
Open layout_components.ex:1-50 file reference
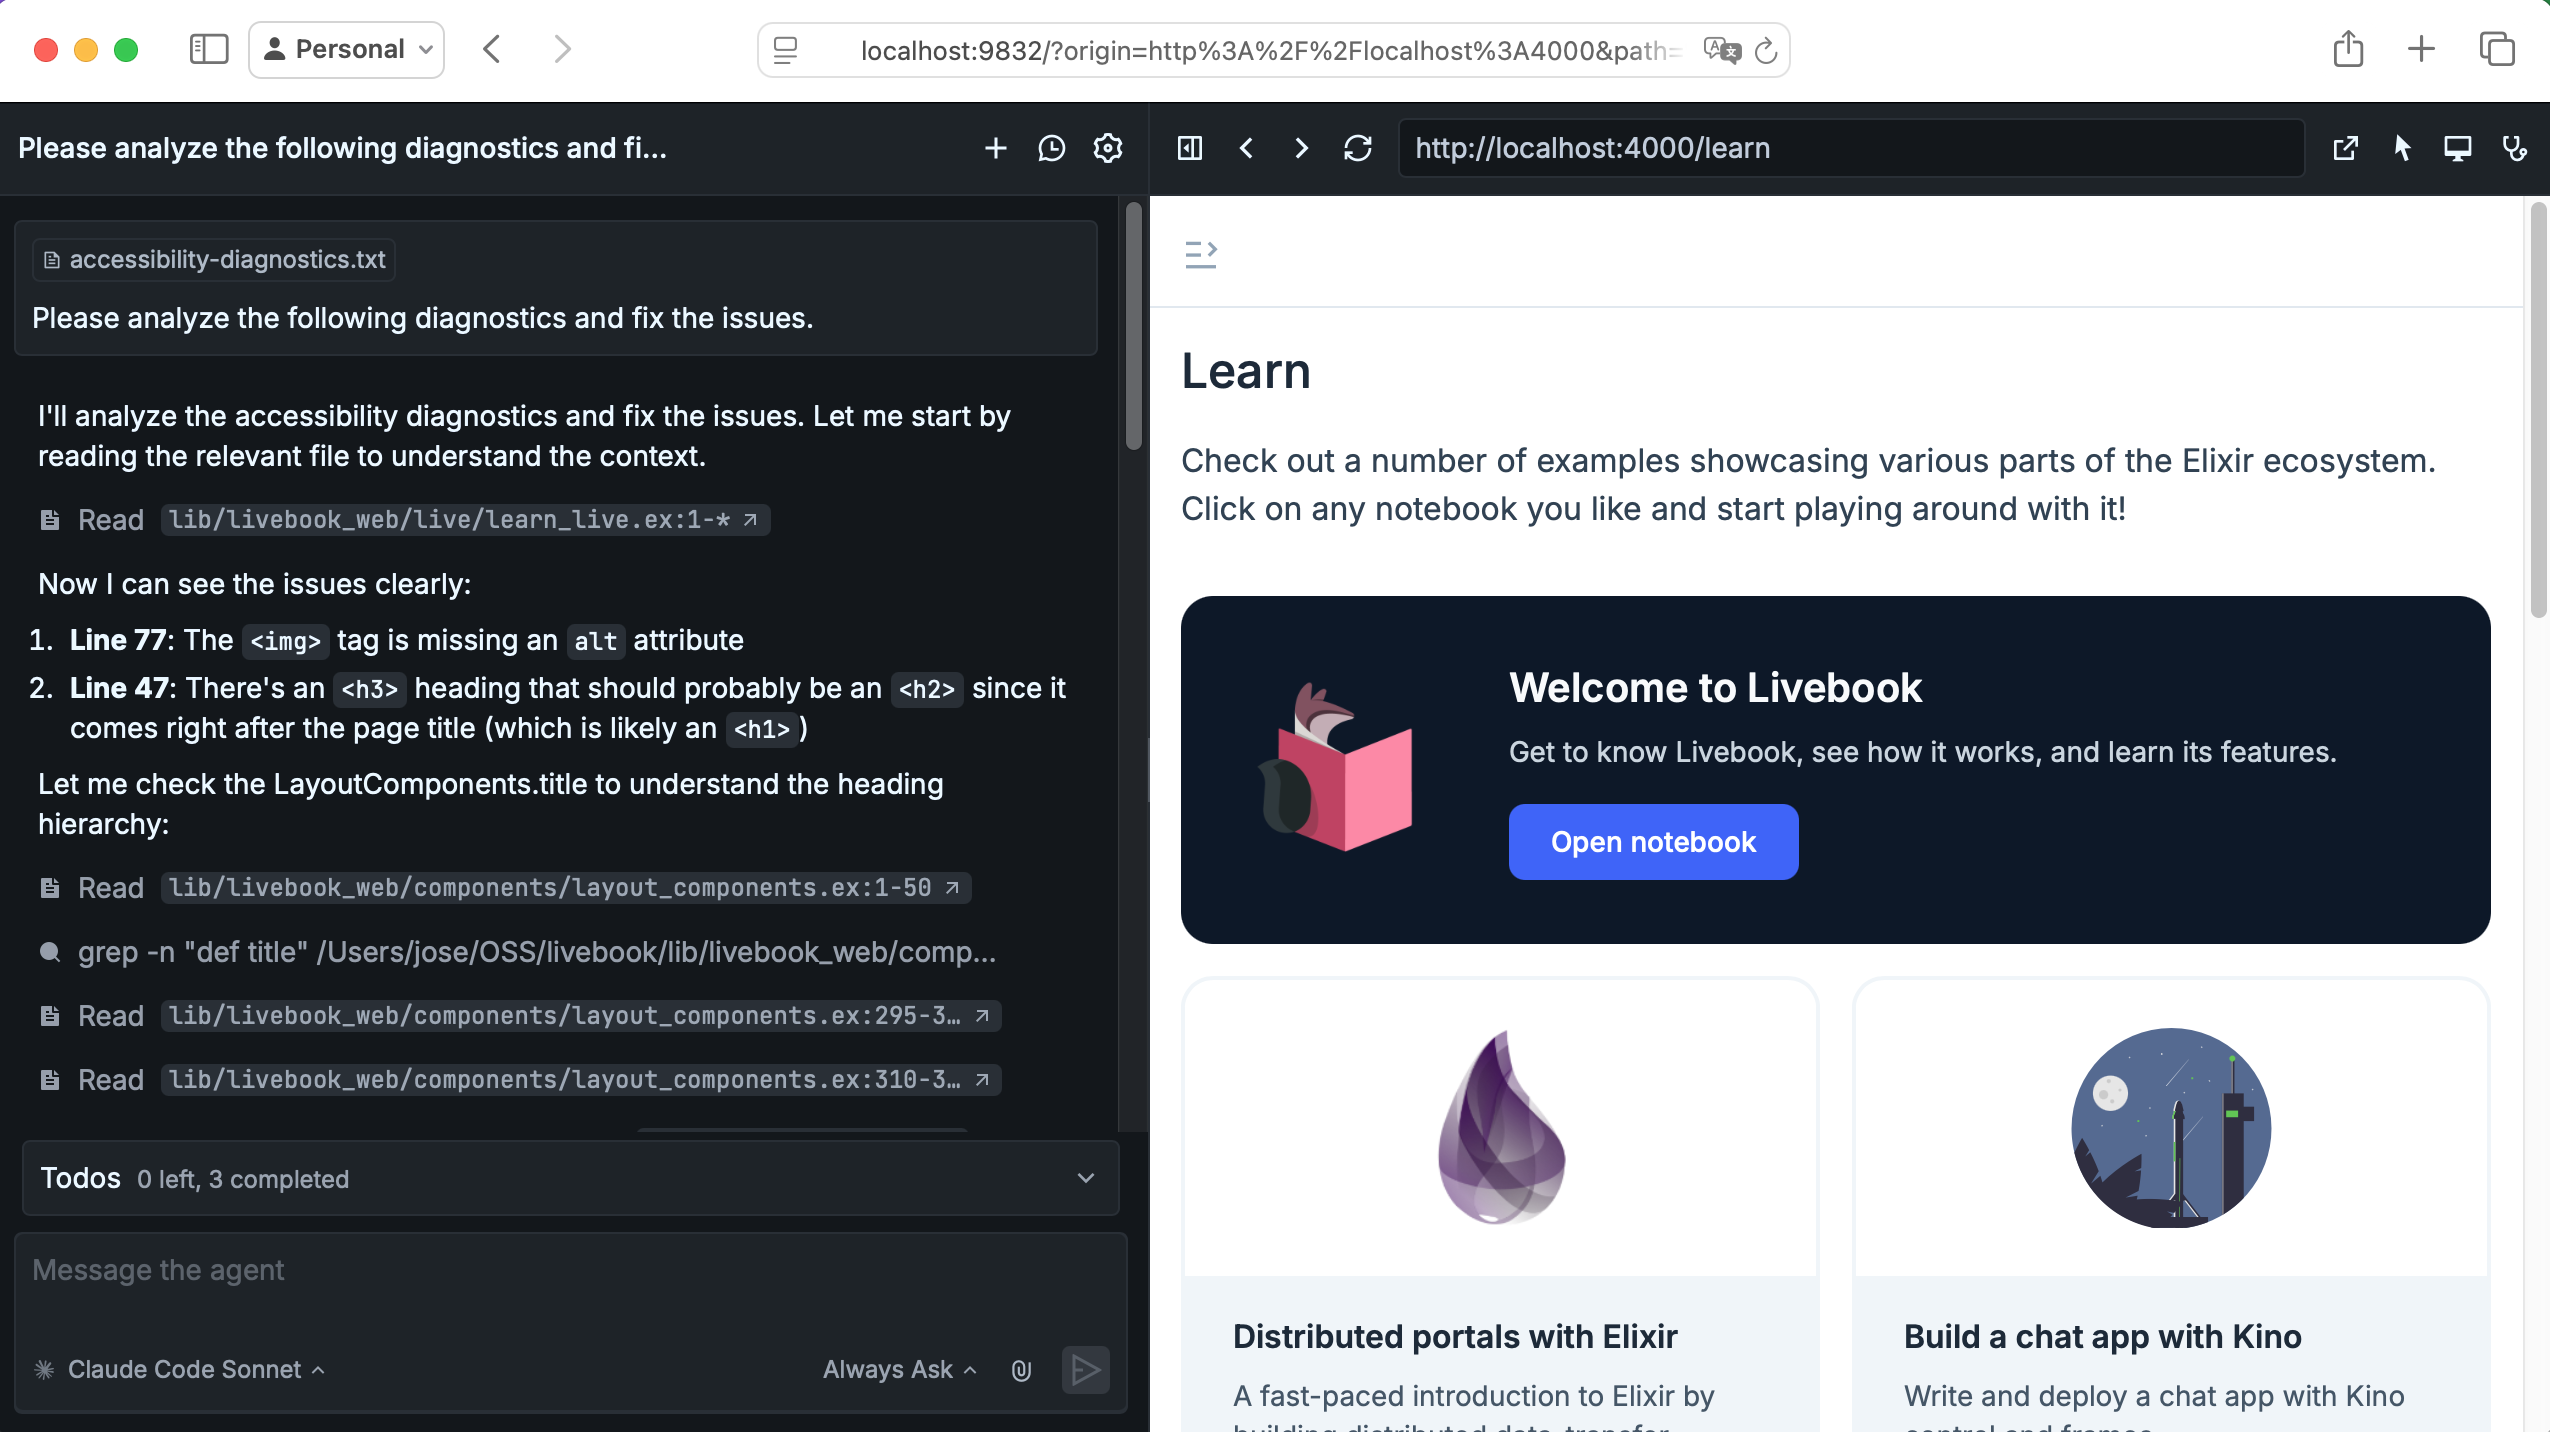565,888
